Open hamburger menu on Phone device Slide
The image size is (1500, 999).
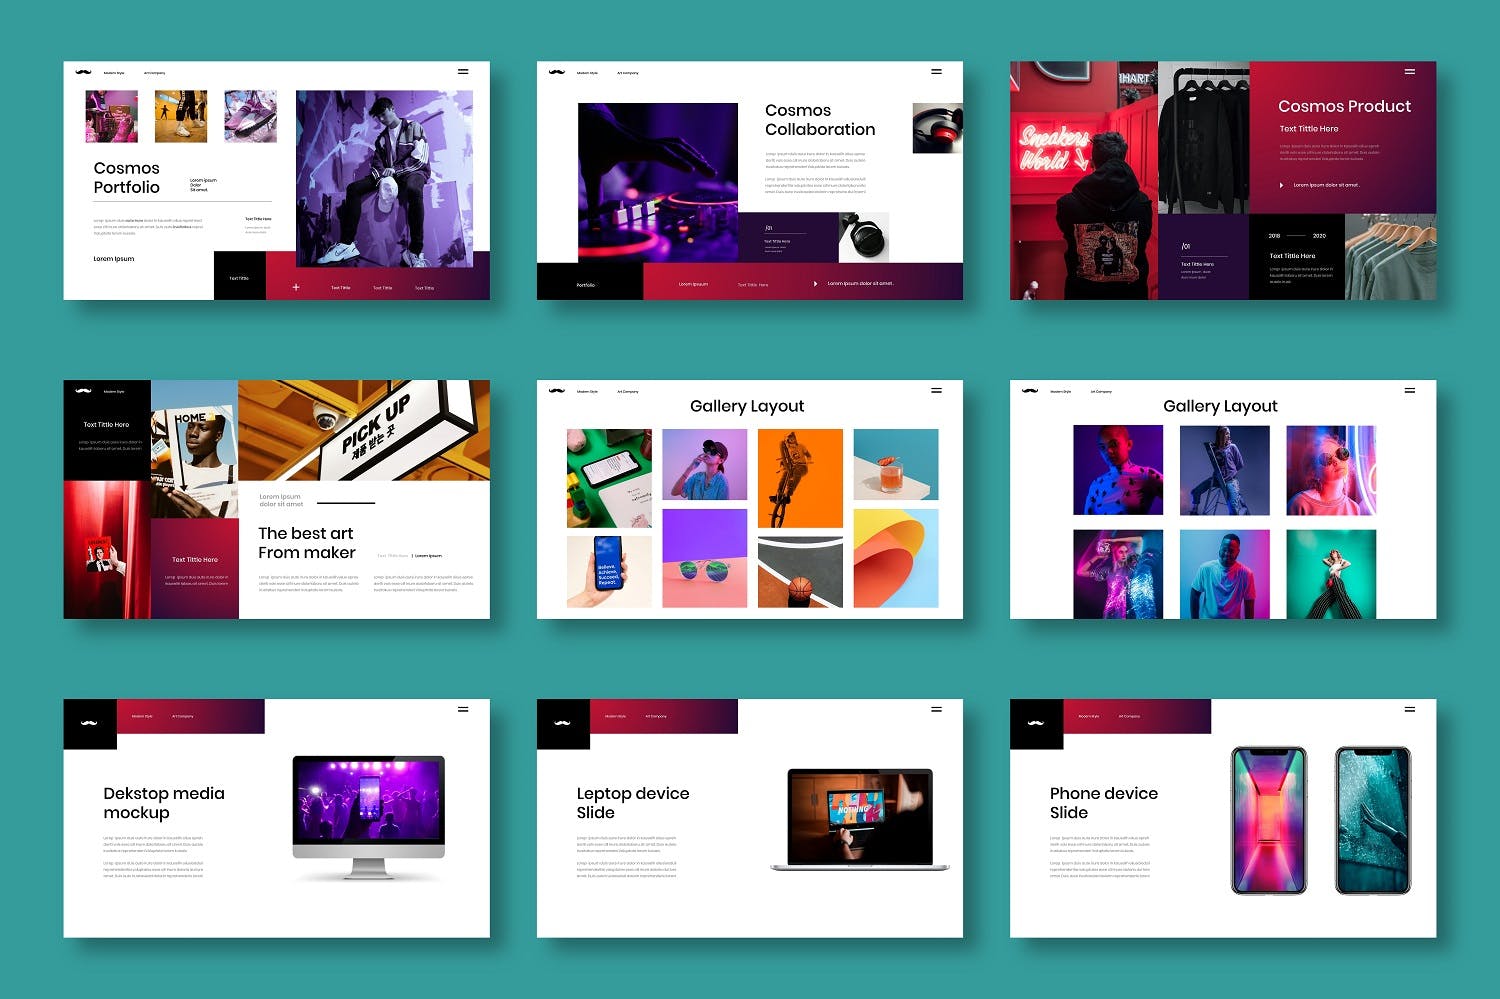(x=1409, y=709)
